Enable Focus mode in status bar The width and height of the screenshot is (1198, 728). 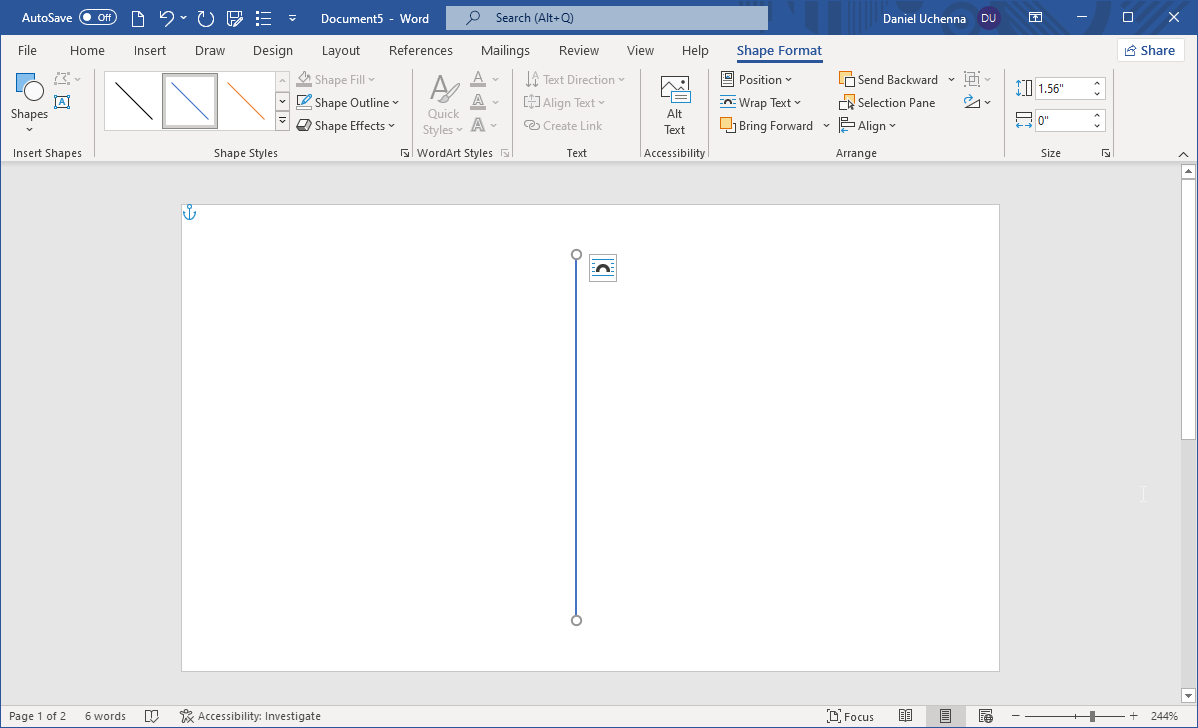tap(850, 716)
